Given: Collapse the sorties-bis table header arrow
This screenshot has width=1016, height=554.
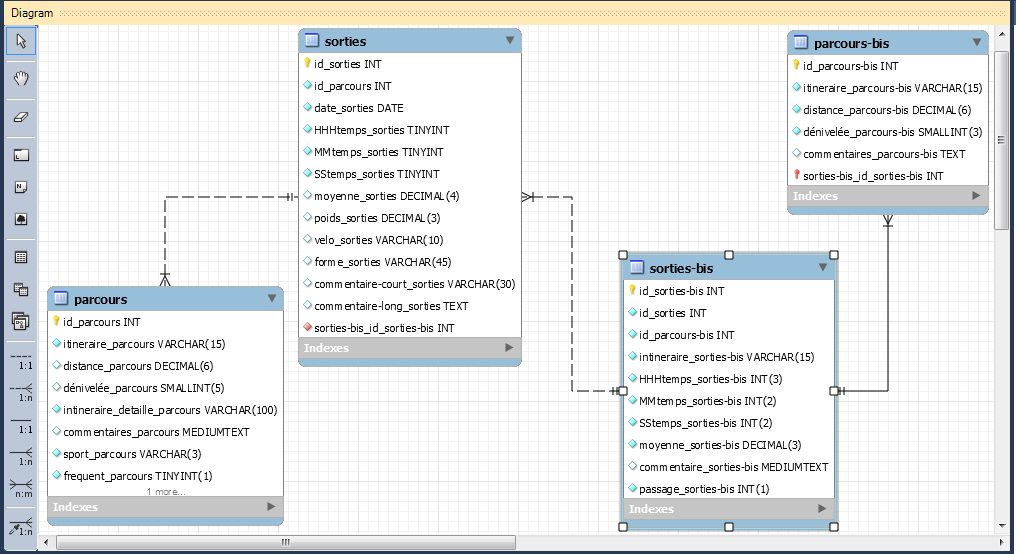Looking at the screenshot, I should (x=823, y=267).
